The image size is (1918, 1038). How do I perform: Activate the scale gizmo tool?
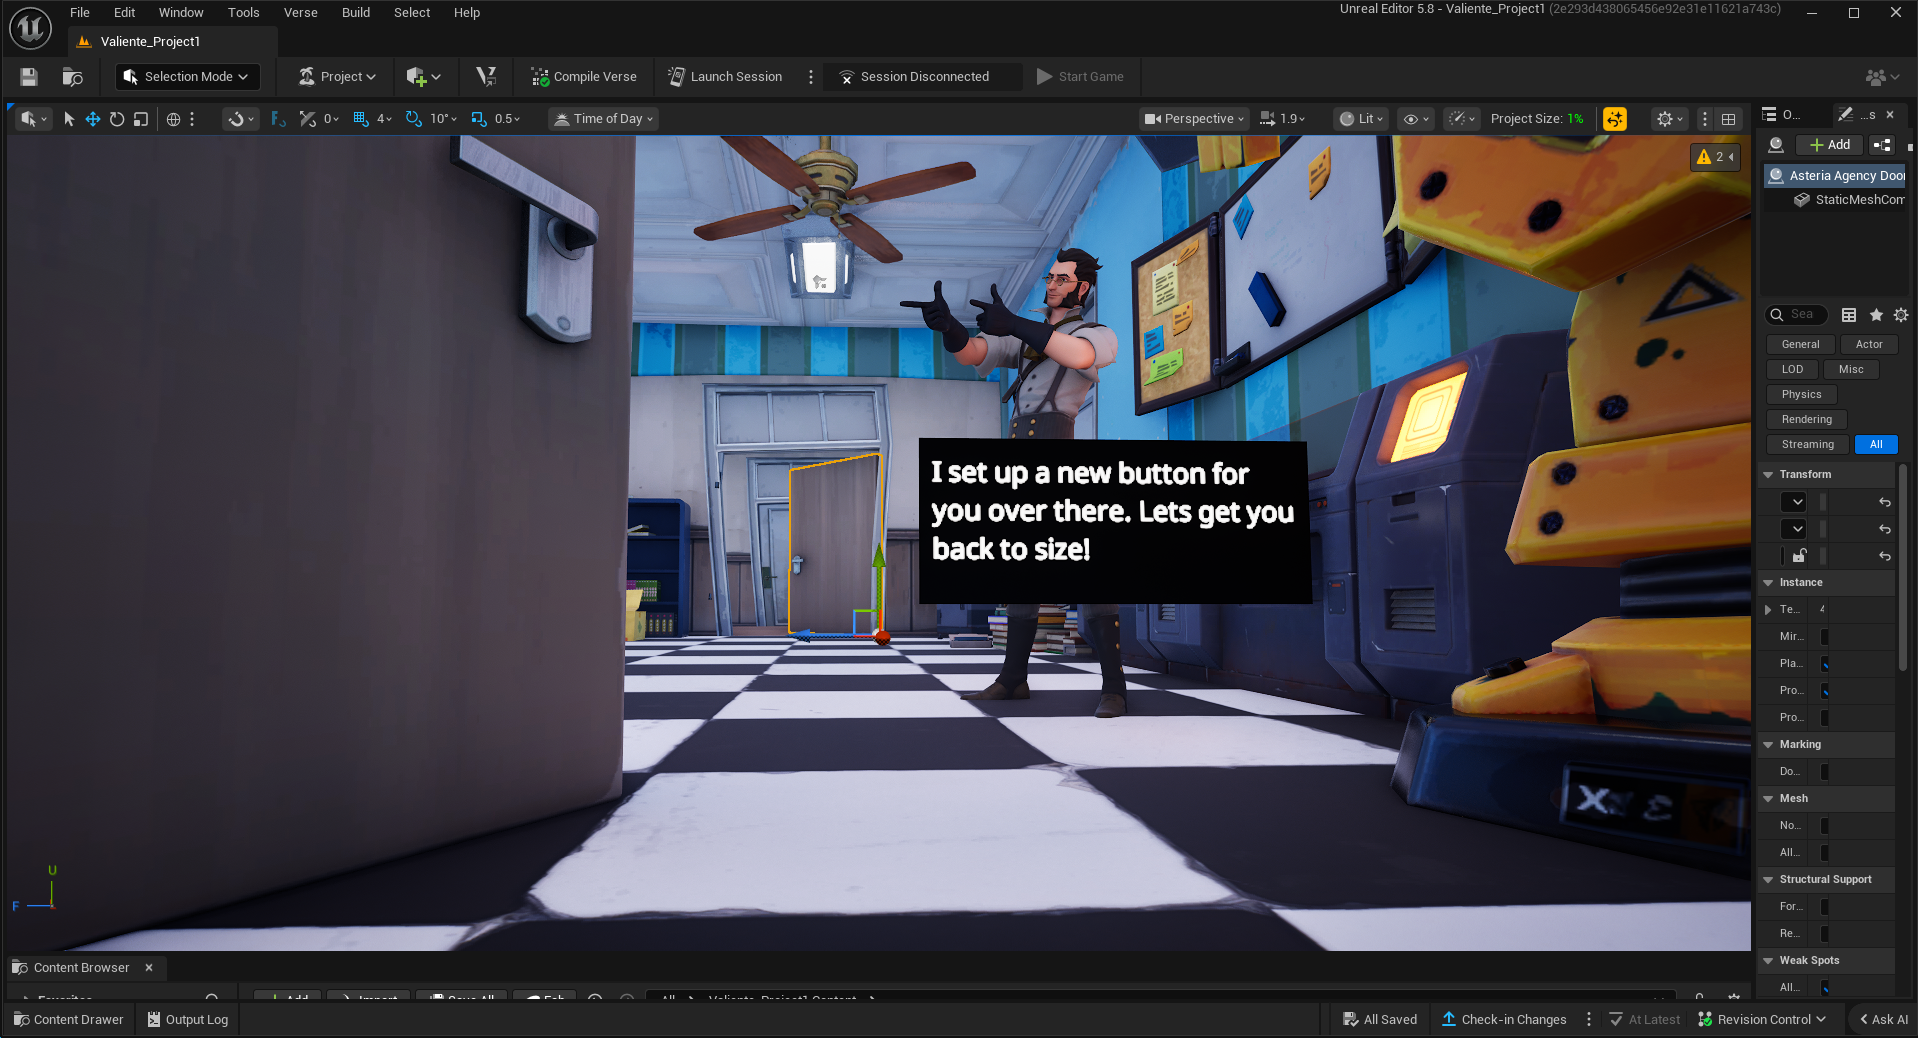coord(141,119)
